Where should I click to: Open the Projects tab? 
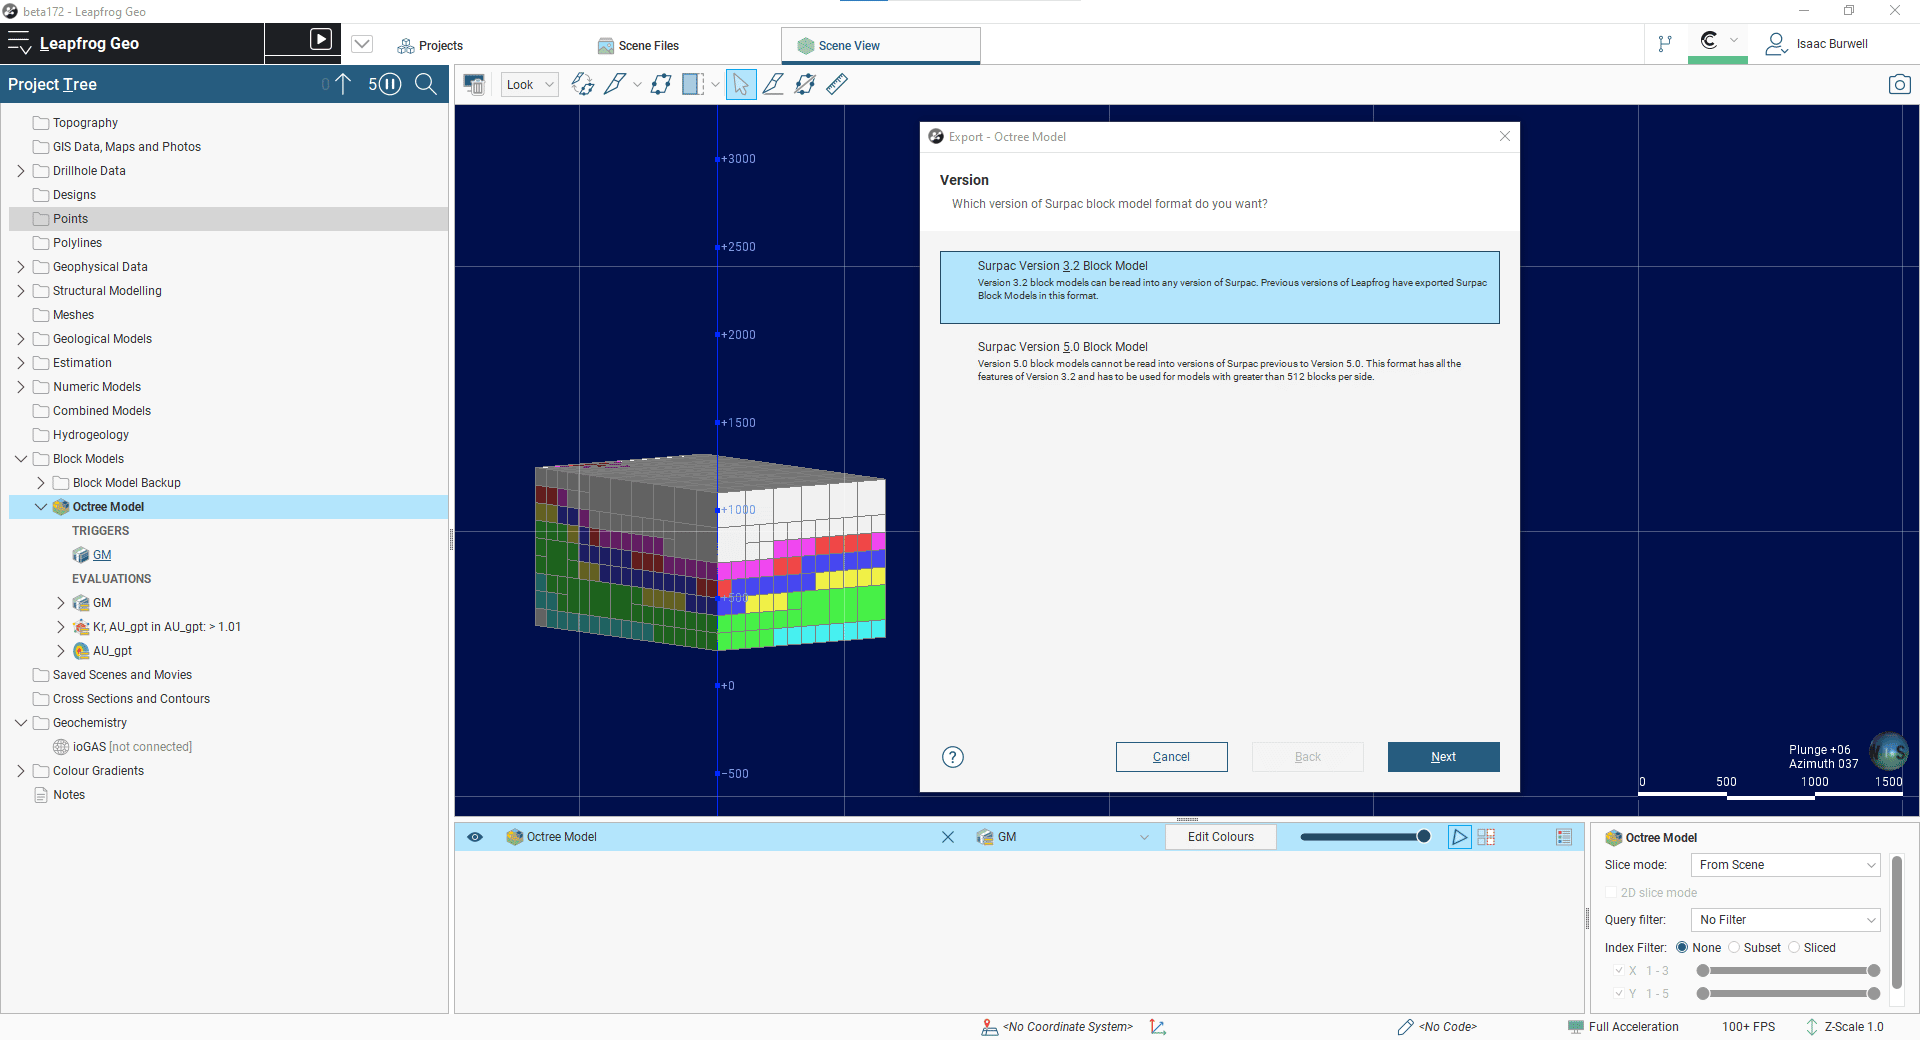click(430, 46)
